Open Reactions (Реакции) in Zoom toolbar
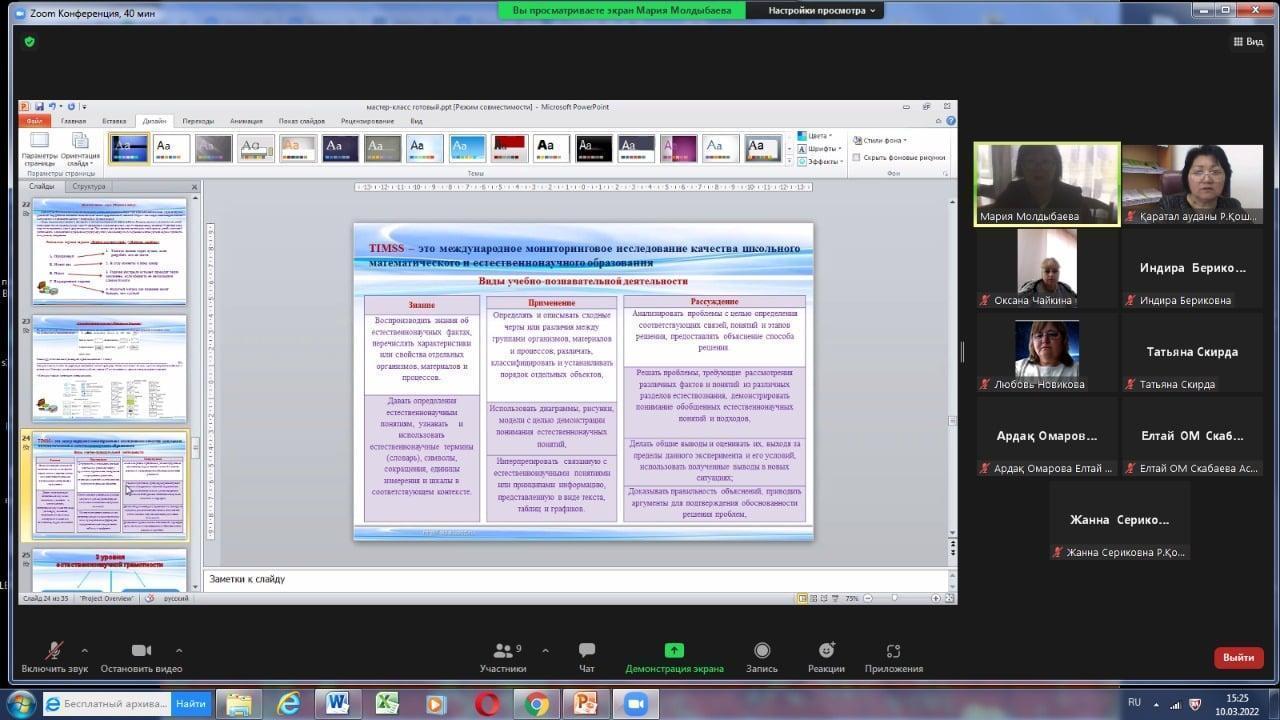Image resolution: width=1280 pixels, height=720 pixels. 826,651
